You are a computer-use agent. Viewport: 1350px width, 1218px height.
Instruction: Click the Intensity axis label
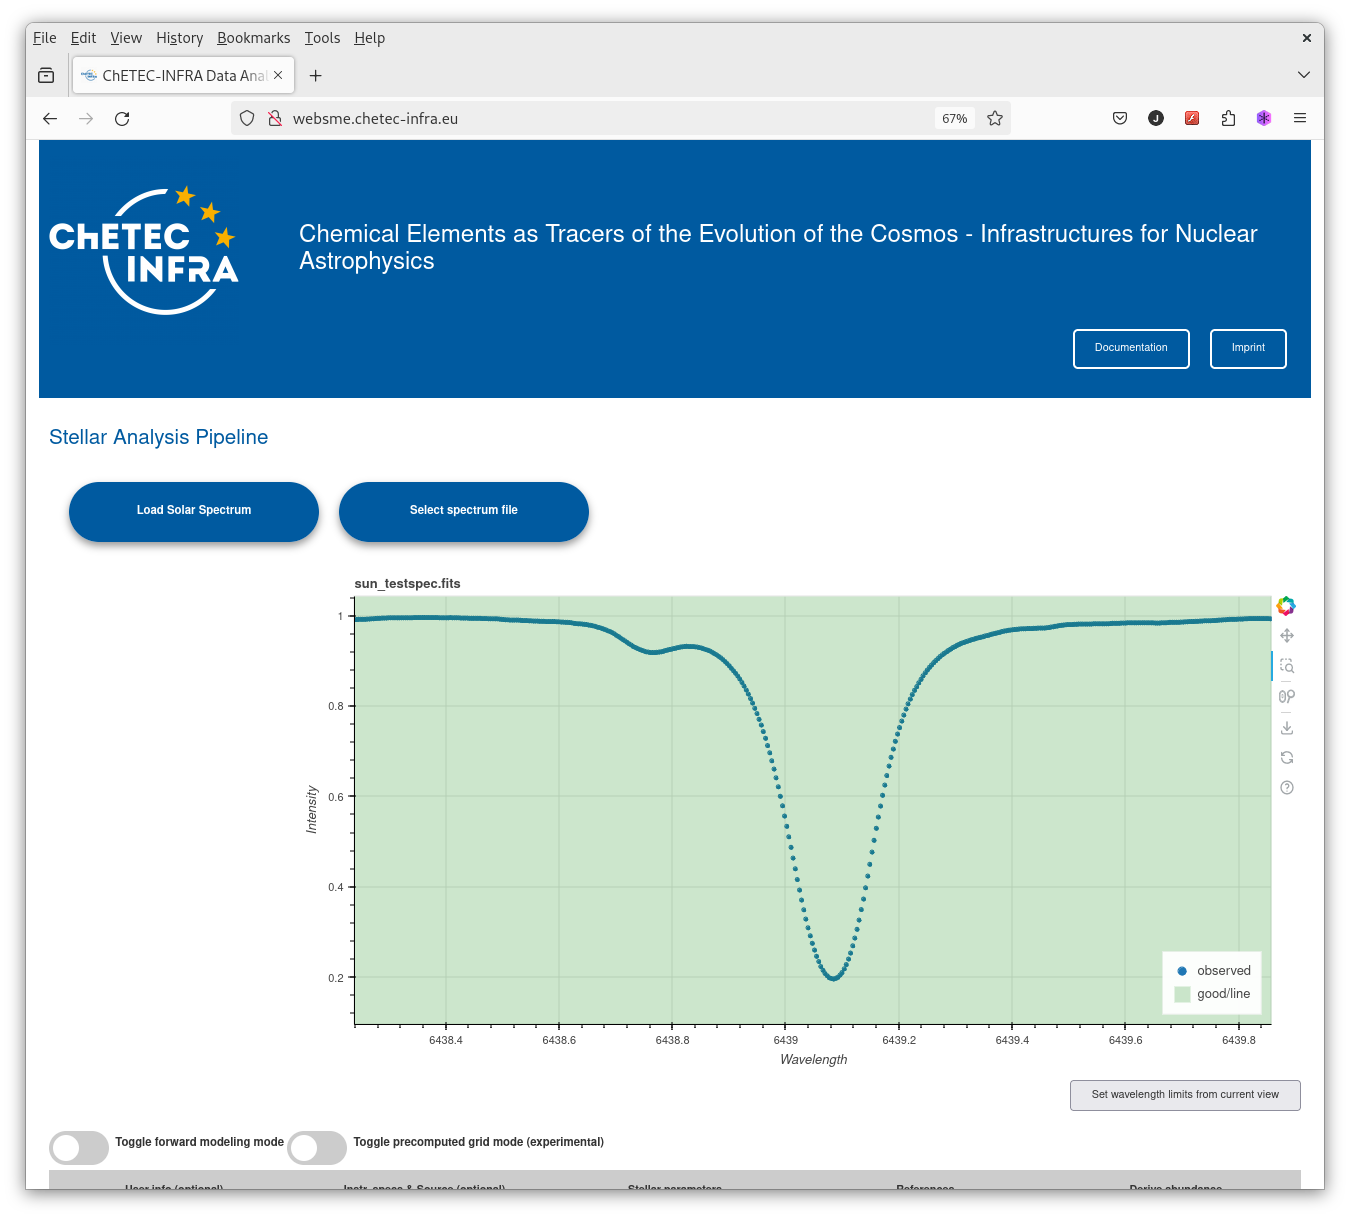coord(312,810)
